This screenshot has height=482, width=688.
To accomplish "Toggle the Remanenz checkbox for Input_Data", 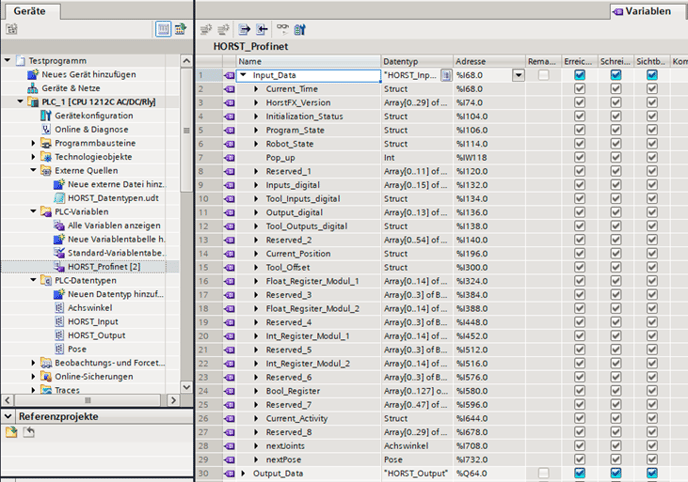I will (543, 75).
